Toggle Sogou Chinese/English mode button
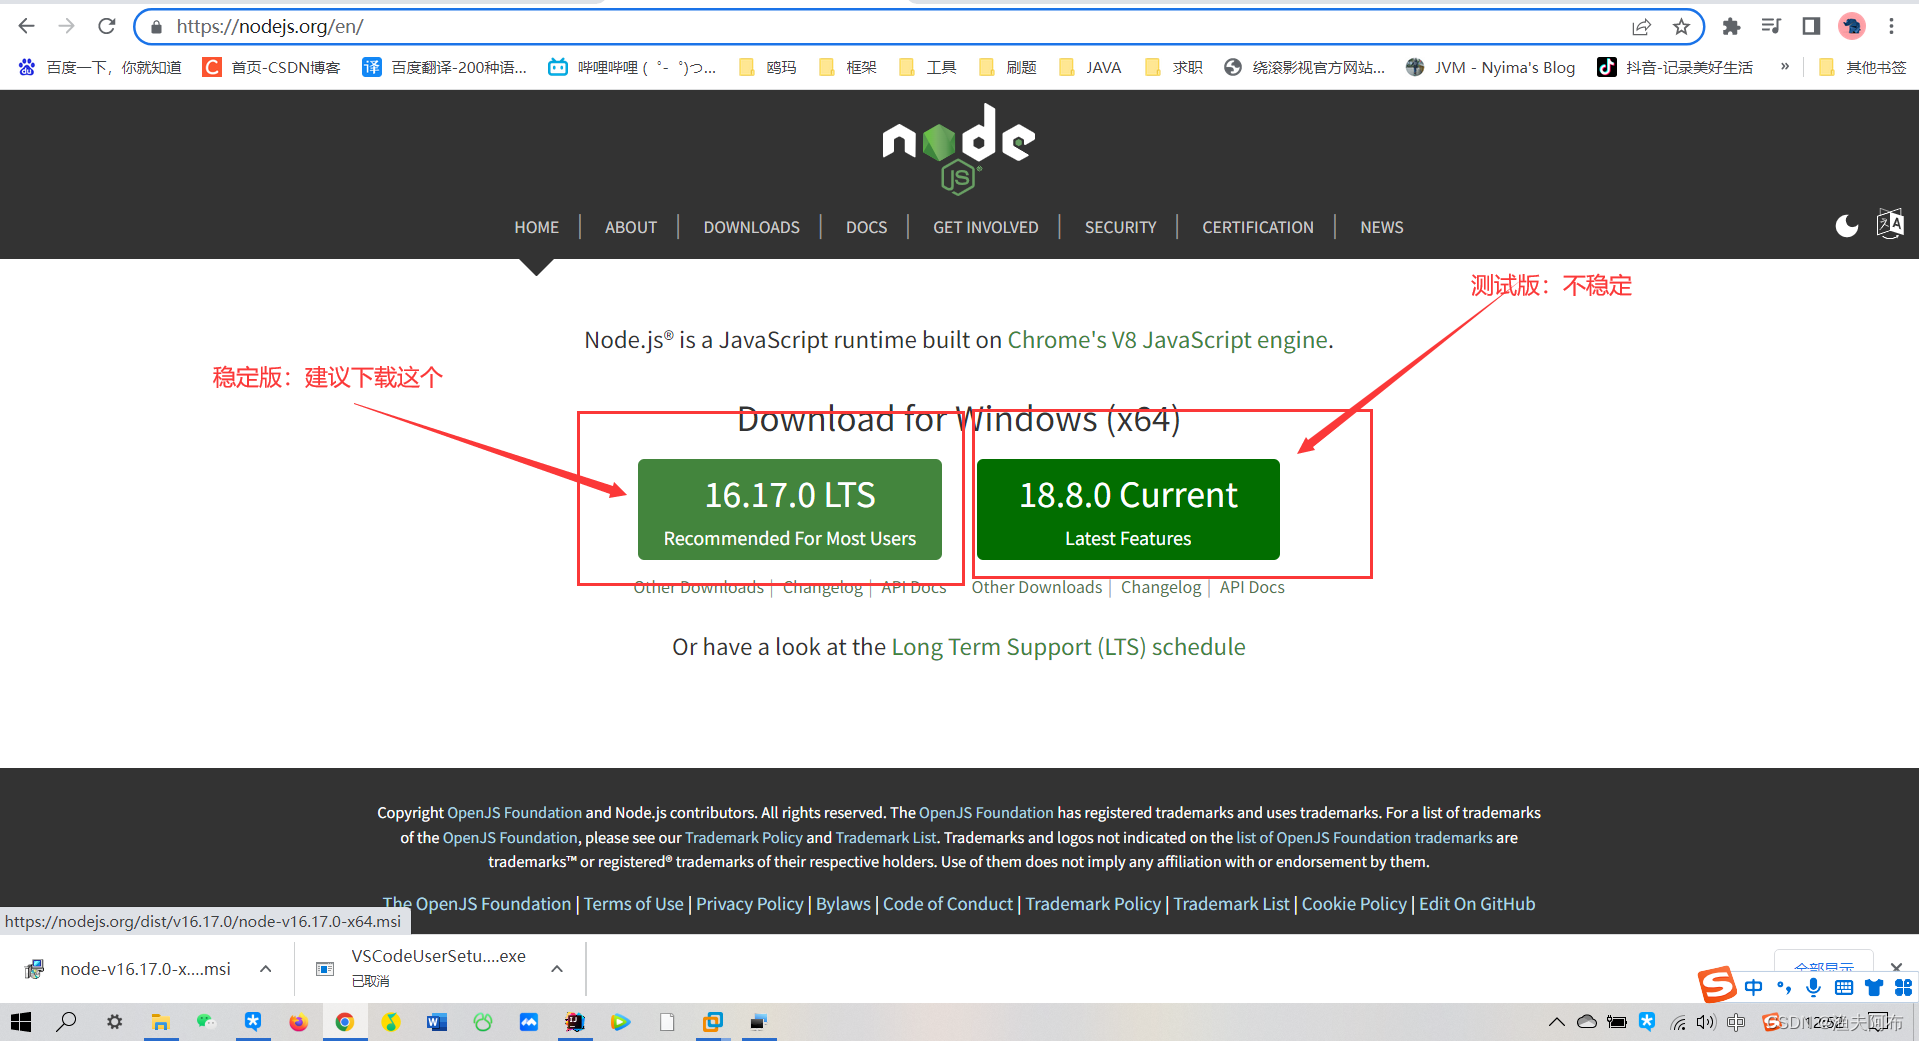1919x1041 pixels. pyautogui.click(x=1754, y=988)
